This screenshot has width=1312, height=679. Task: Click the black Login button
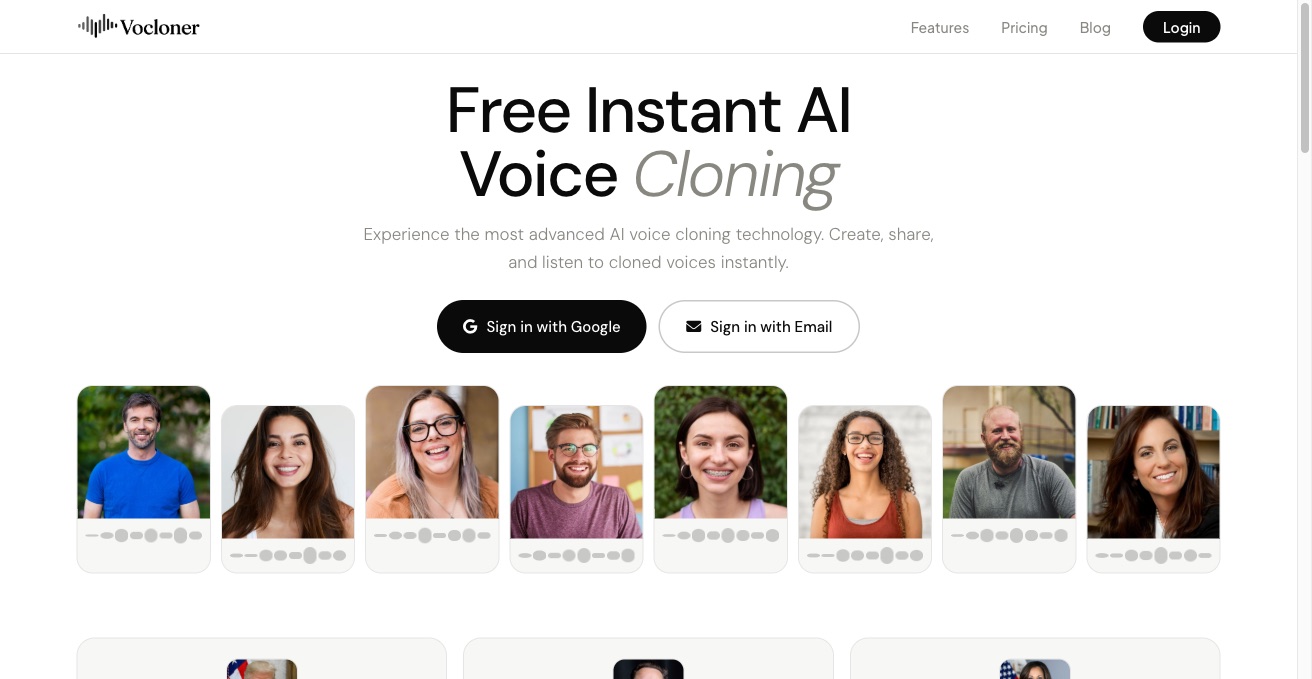[x=1181, y=27]
